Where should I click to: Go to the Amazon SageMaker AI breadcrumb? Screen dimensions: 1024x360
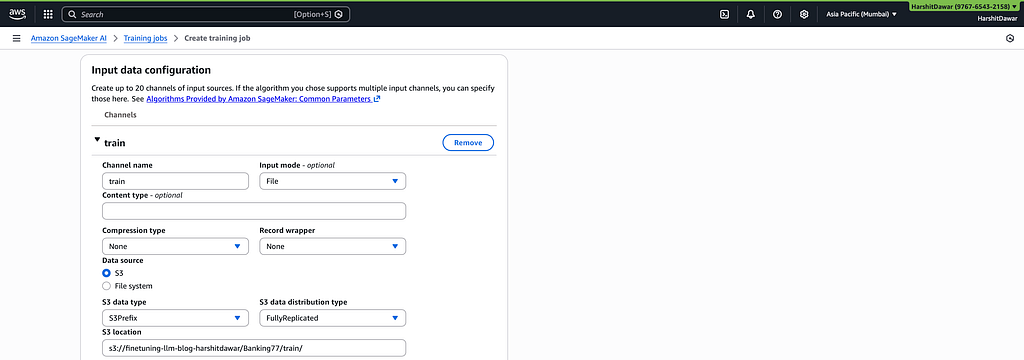coord(69,39)
